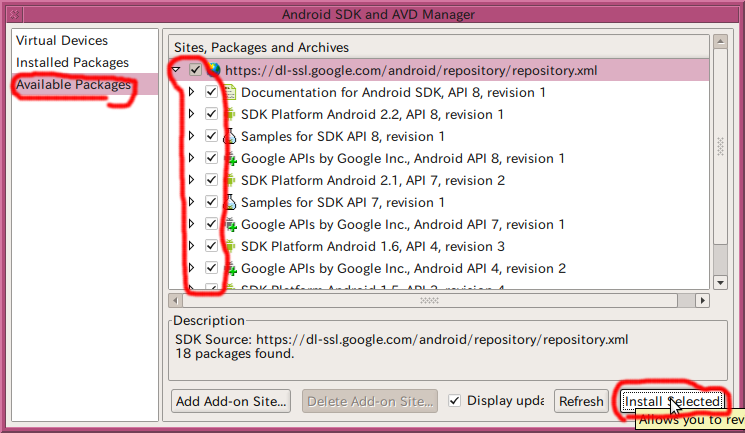Click the horizontal scrollbar left arrow
The width and height of the screenshot is (745, 433).
point(175,300)
